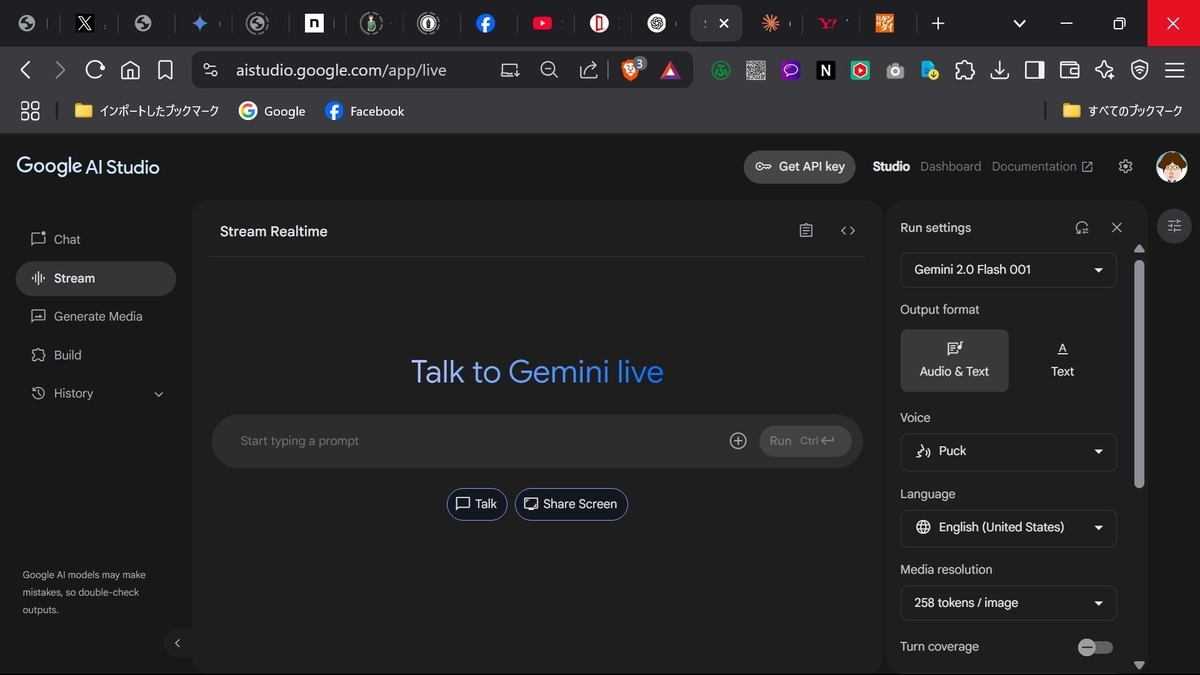Click the Run button

[x=805, y=441]
